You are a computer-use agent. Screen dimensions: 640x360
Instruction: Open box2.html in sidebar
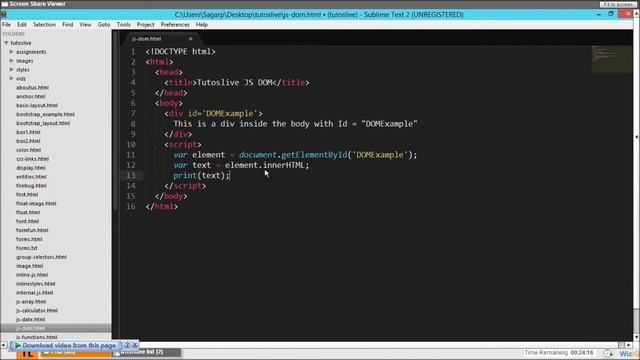28,141
